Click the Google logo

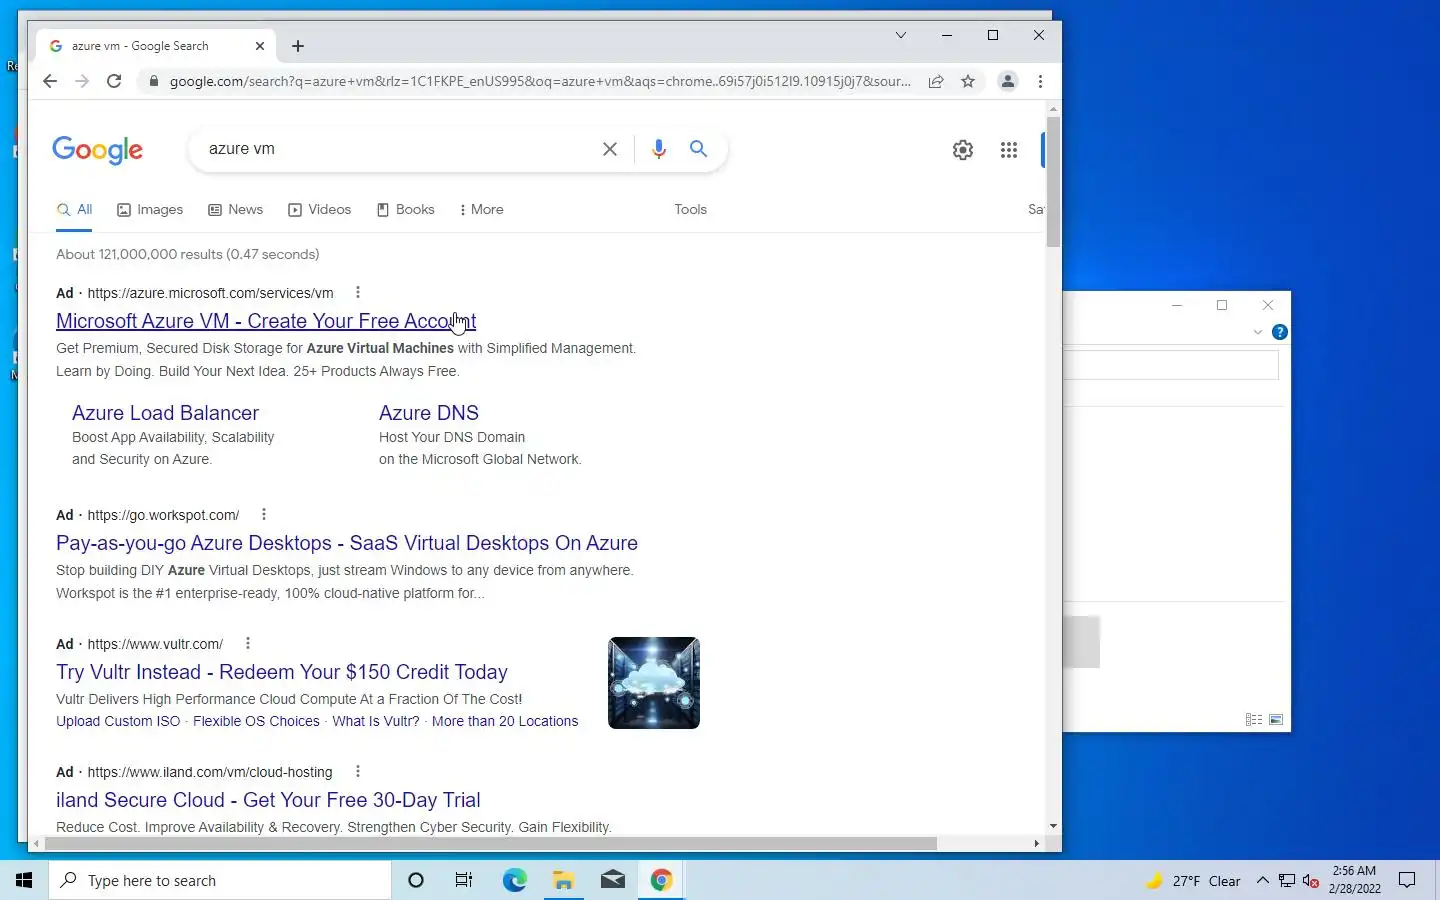98,150
